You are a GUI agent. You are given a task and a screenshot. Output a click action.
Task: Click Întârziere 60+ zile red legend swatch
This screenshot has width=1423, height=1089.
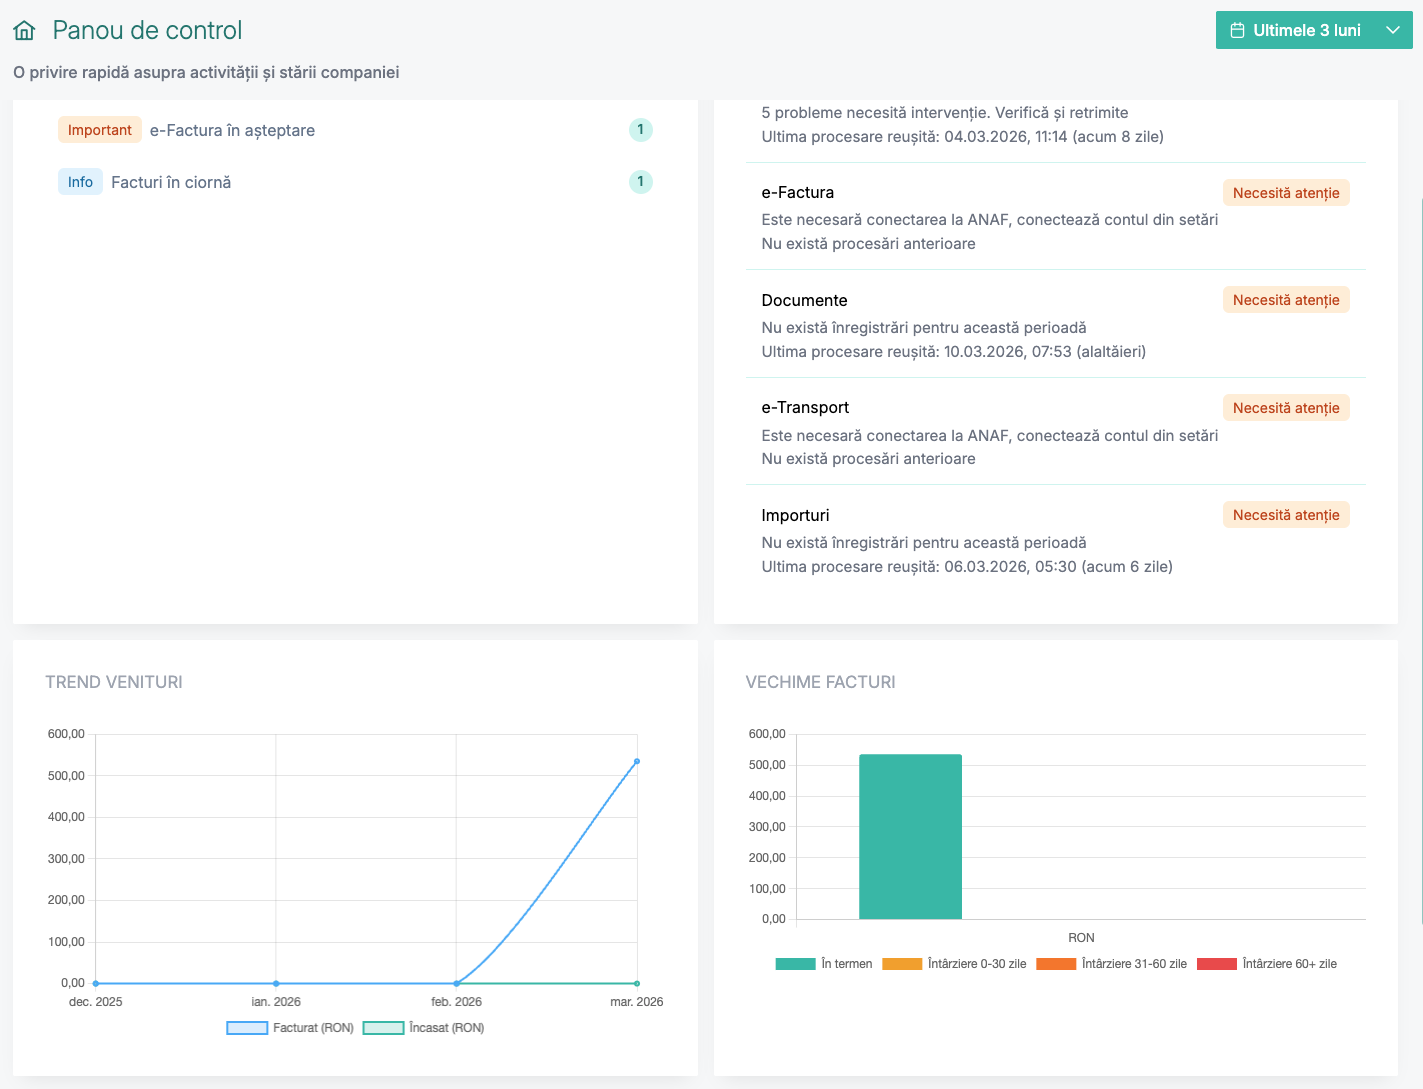[1216, 964]
